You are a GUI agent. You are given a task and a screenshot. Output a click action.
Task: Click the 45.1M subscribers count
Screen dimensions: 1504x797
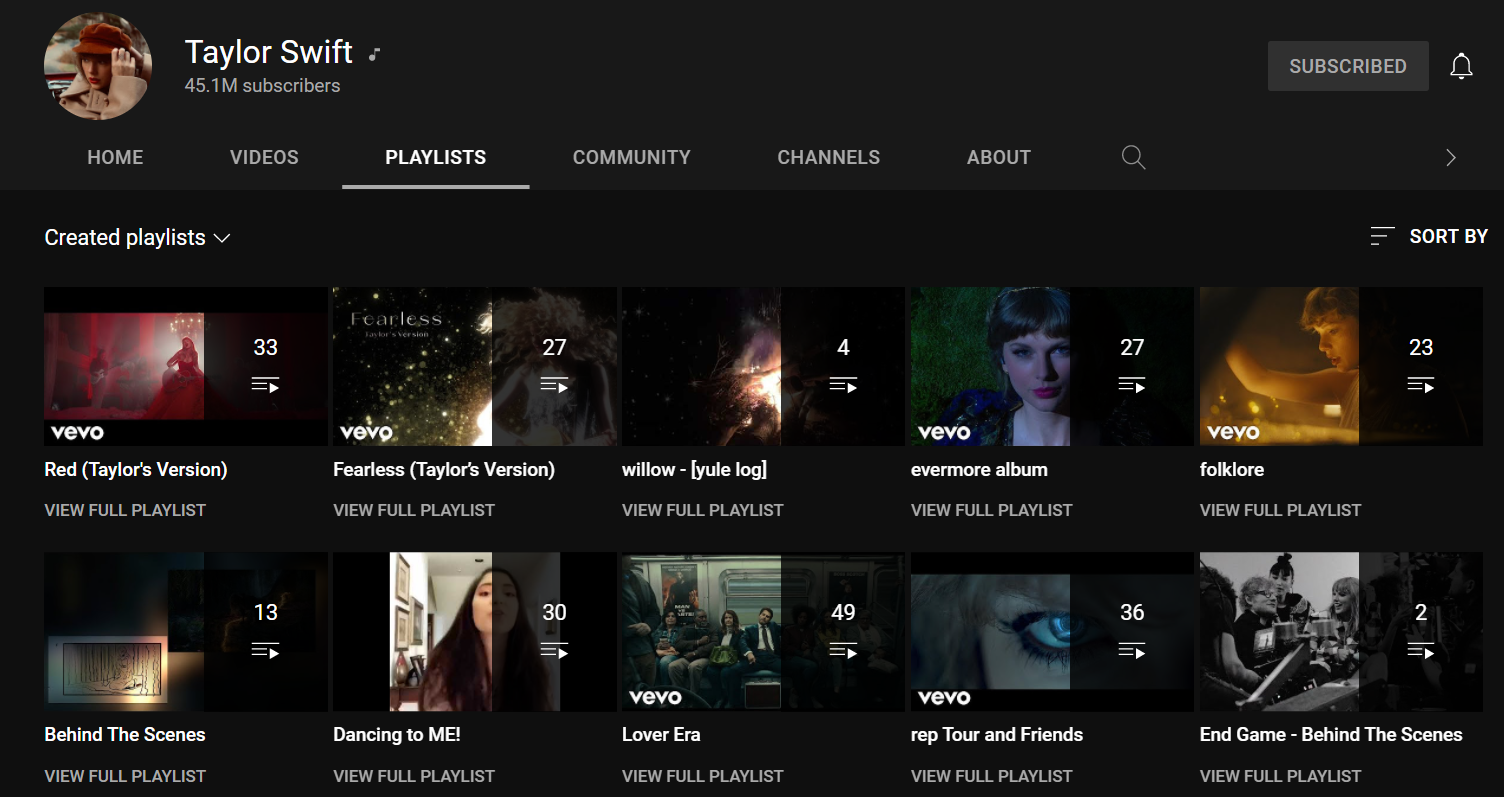pos(262,86)
